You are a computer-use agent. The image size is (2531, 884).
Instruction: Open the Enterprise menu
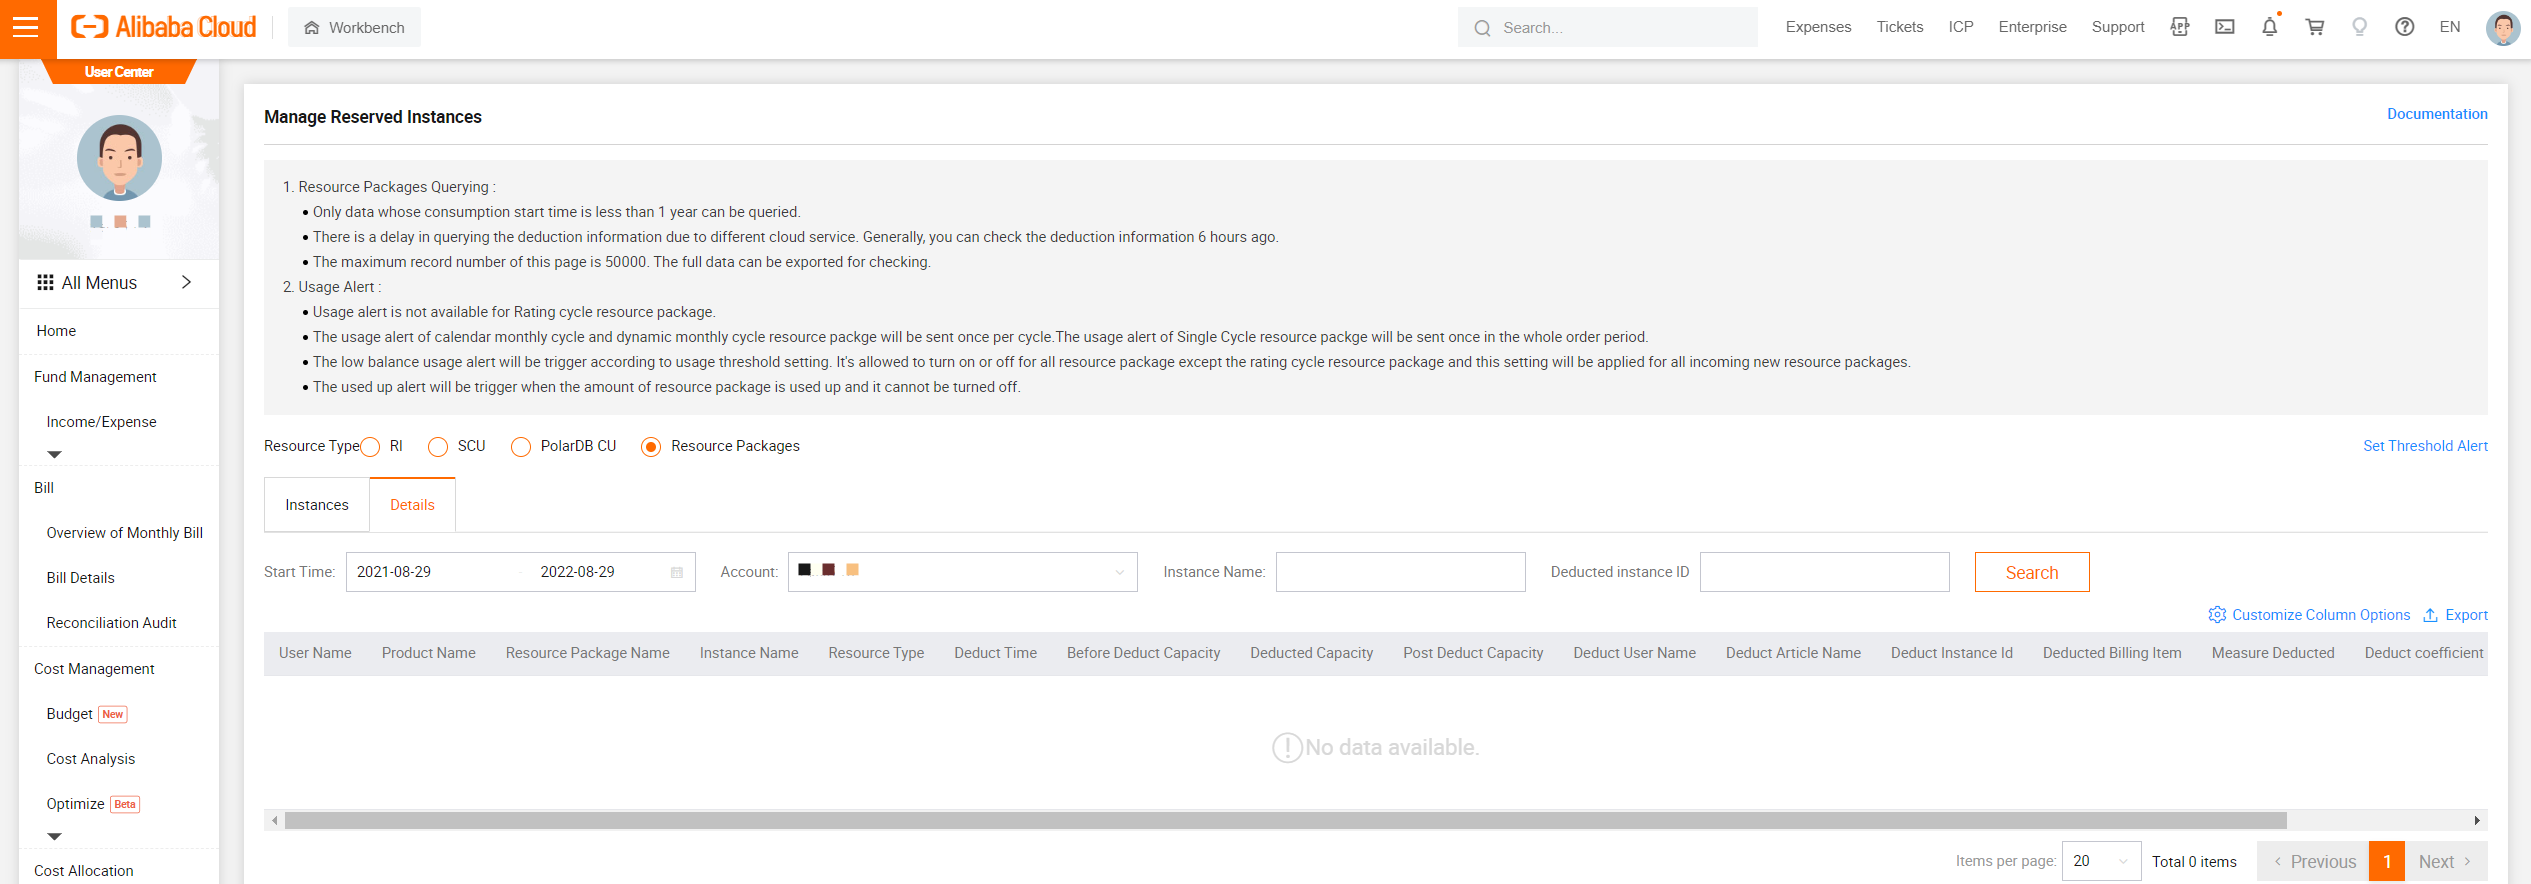[x=2032, y=27]
